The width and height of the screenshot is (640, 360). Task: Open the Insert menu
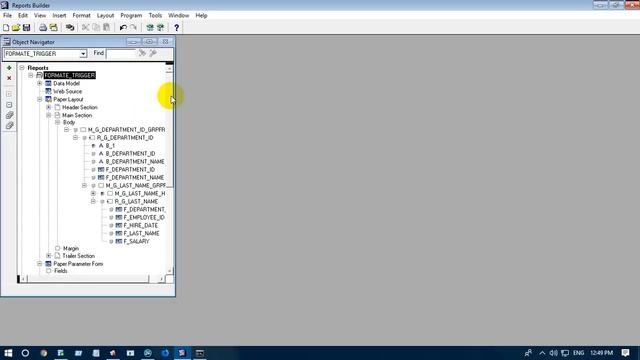(x=59, y=16)
